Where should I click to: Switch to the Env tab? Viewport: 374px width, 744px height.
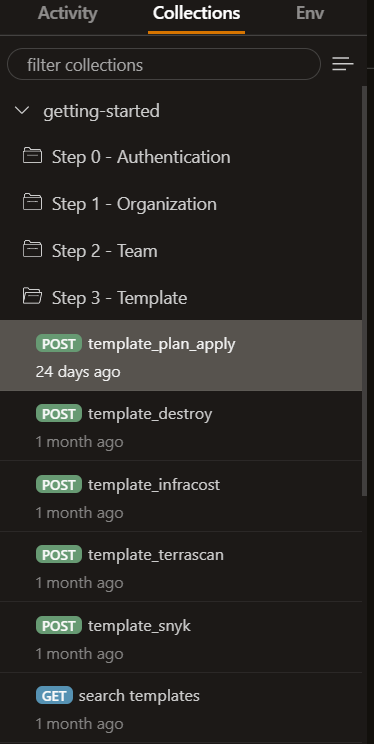click(x=310, y=13)
